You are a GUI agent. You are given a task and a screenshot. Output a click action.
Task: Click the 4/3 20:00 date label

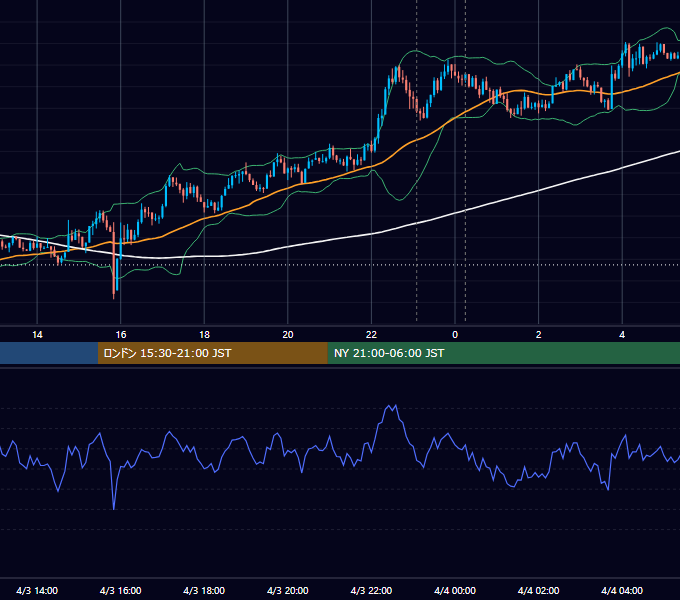pyautogui.click(x=288, y=590)
